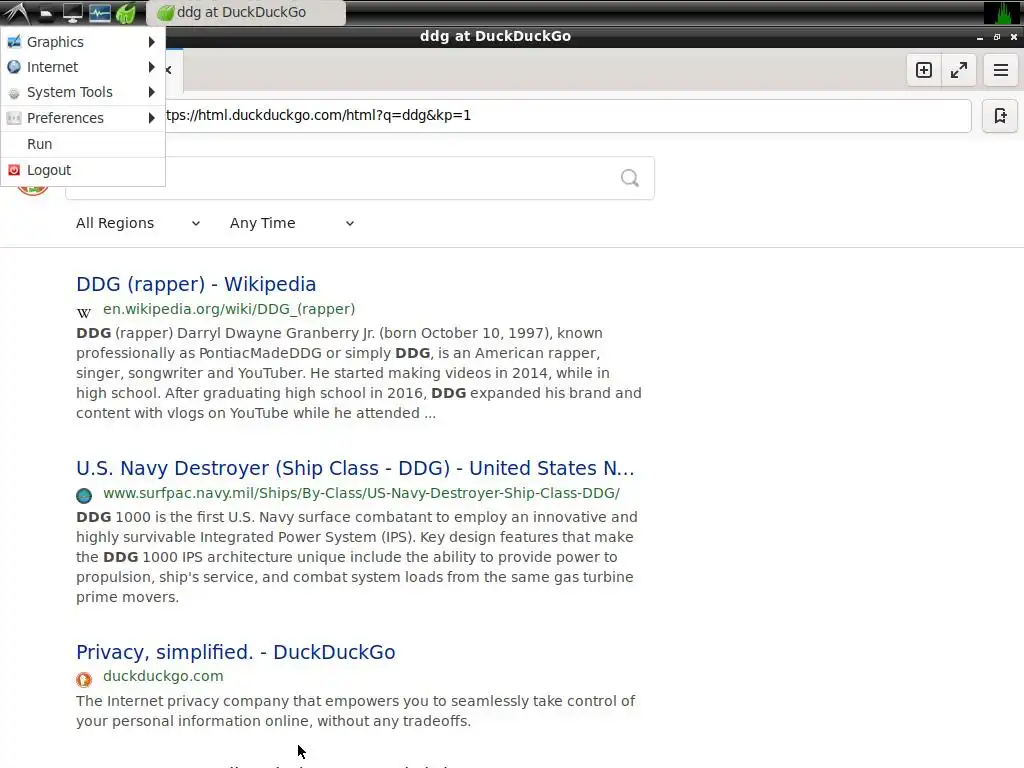The image size is (1024, 768).
Task: Open 'U.S. Navy Destroyer (Ship Class - DDG)' result
Action: pos(355,468)
